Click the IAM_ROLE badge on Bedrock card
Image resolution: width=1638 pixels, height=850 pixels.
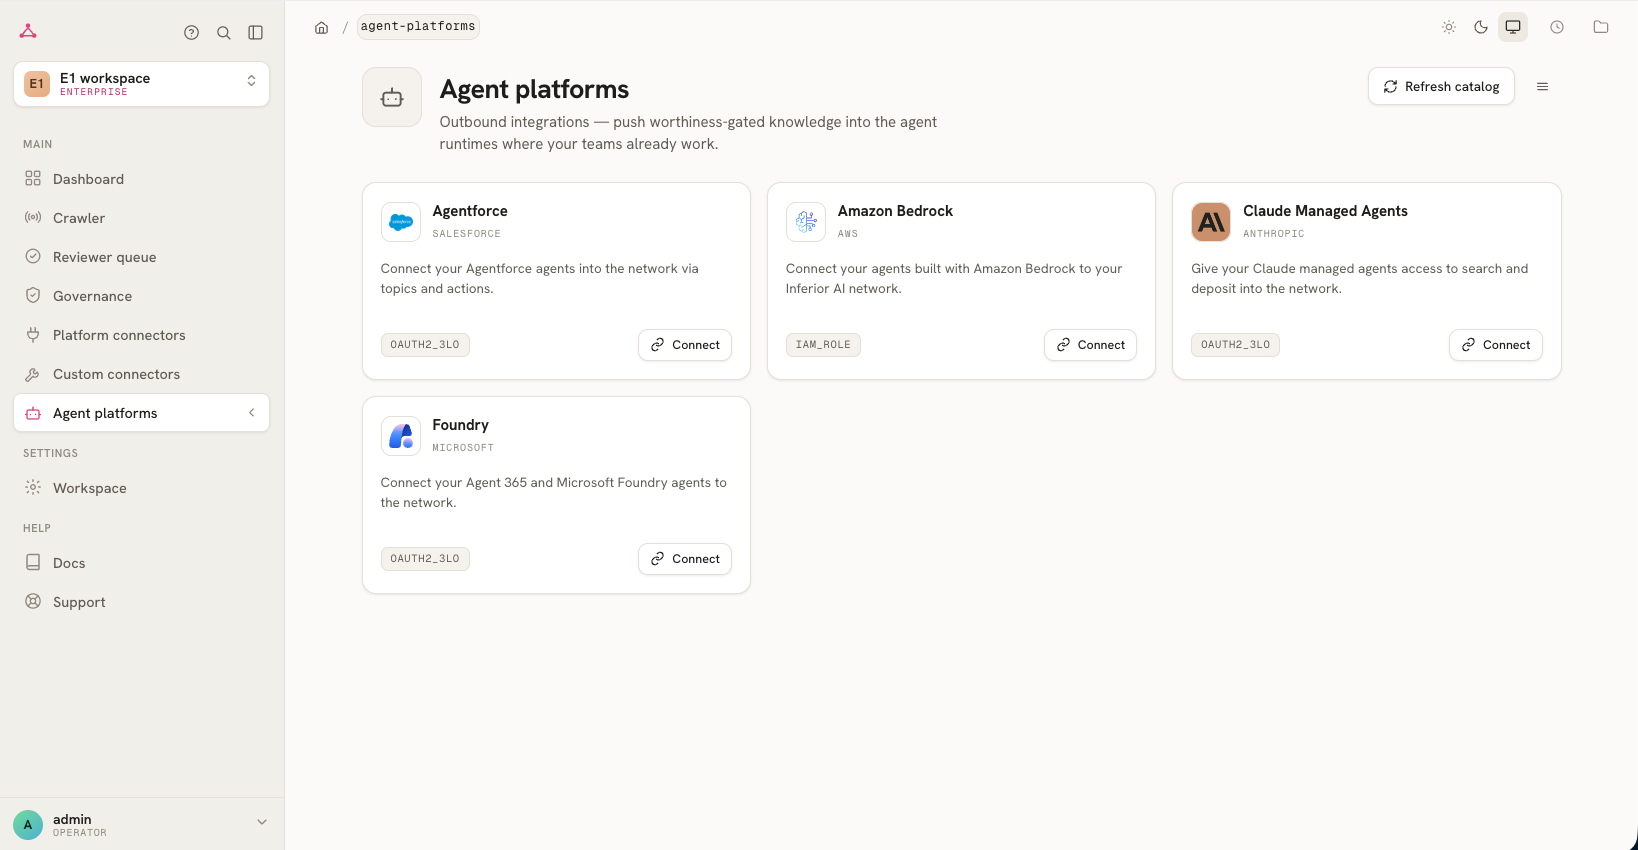click(x=823, y=345)
